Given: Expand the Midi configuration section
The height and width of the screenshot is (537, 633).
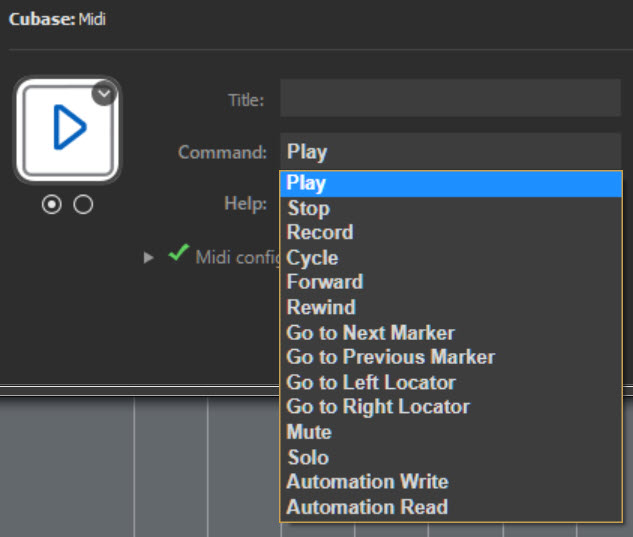Looking at the screenshot, I should point(149,257).
